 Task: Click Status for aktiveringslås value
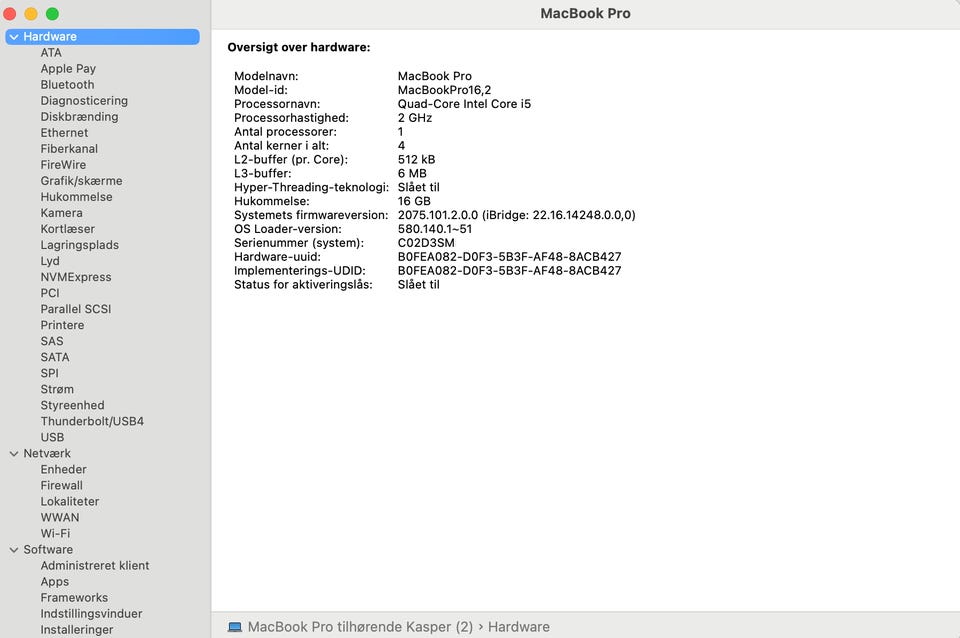[419, 285]
